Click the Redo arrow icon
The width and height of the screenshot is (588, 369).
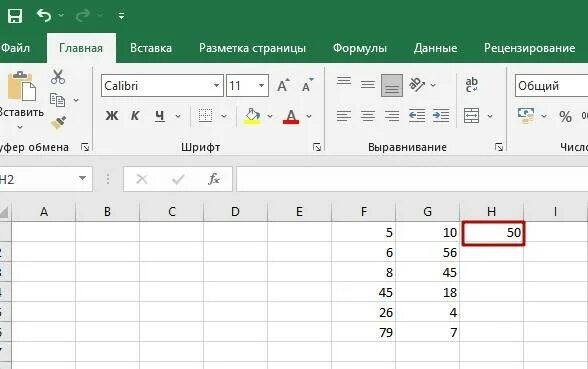(x=83, y=15)
